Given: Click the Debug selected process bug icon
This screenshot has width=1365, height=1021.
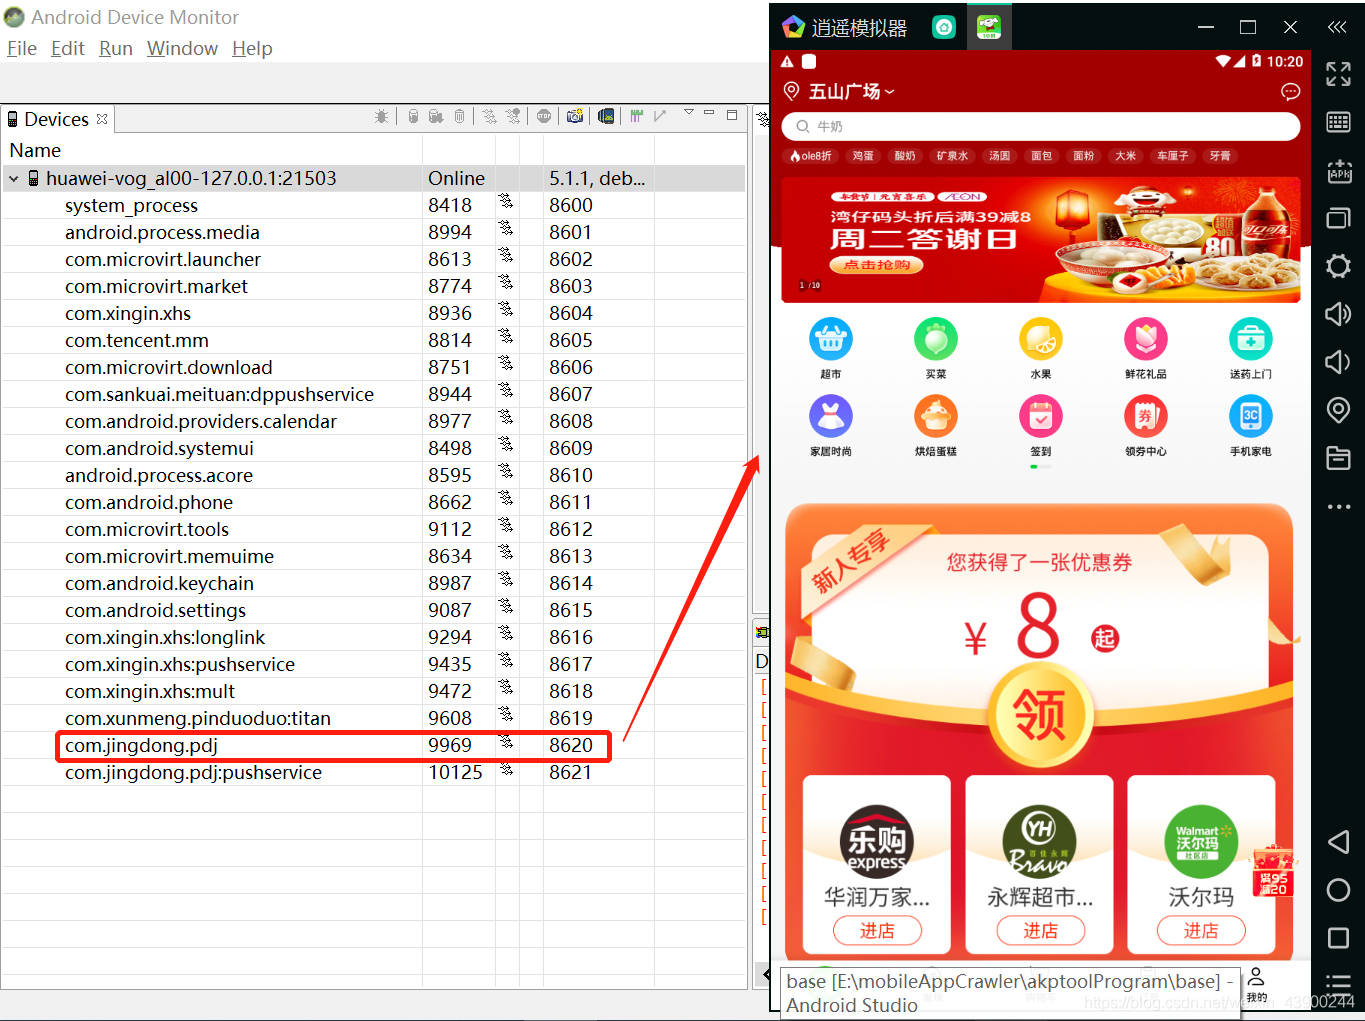Looking at the screenshot, I should (x=381, y=117).
